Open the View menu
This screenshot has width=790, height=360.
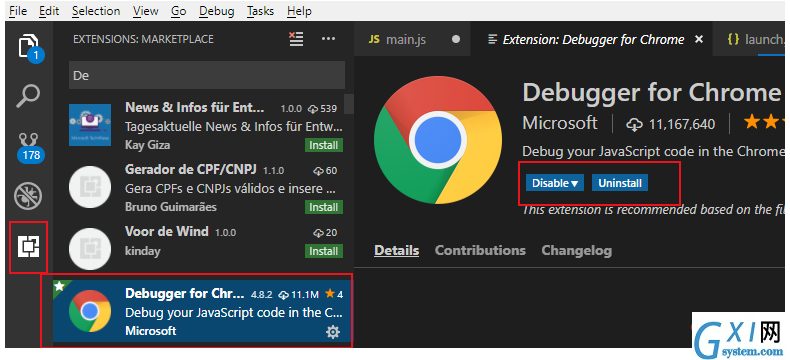[146, 11]
